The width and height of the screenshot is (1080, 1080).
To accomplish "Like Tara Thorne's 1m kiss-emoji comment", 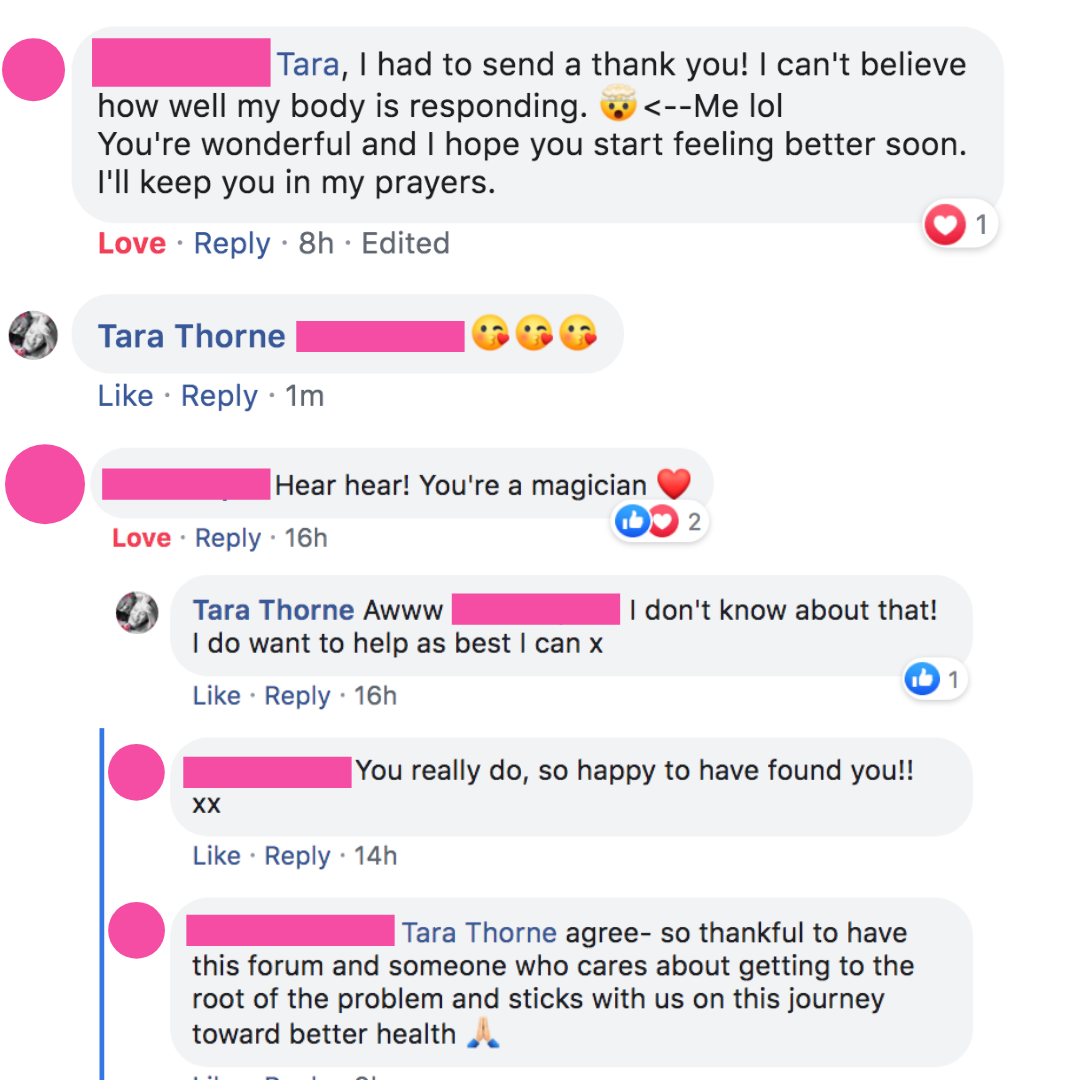I will (x=125, y=396).
